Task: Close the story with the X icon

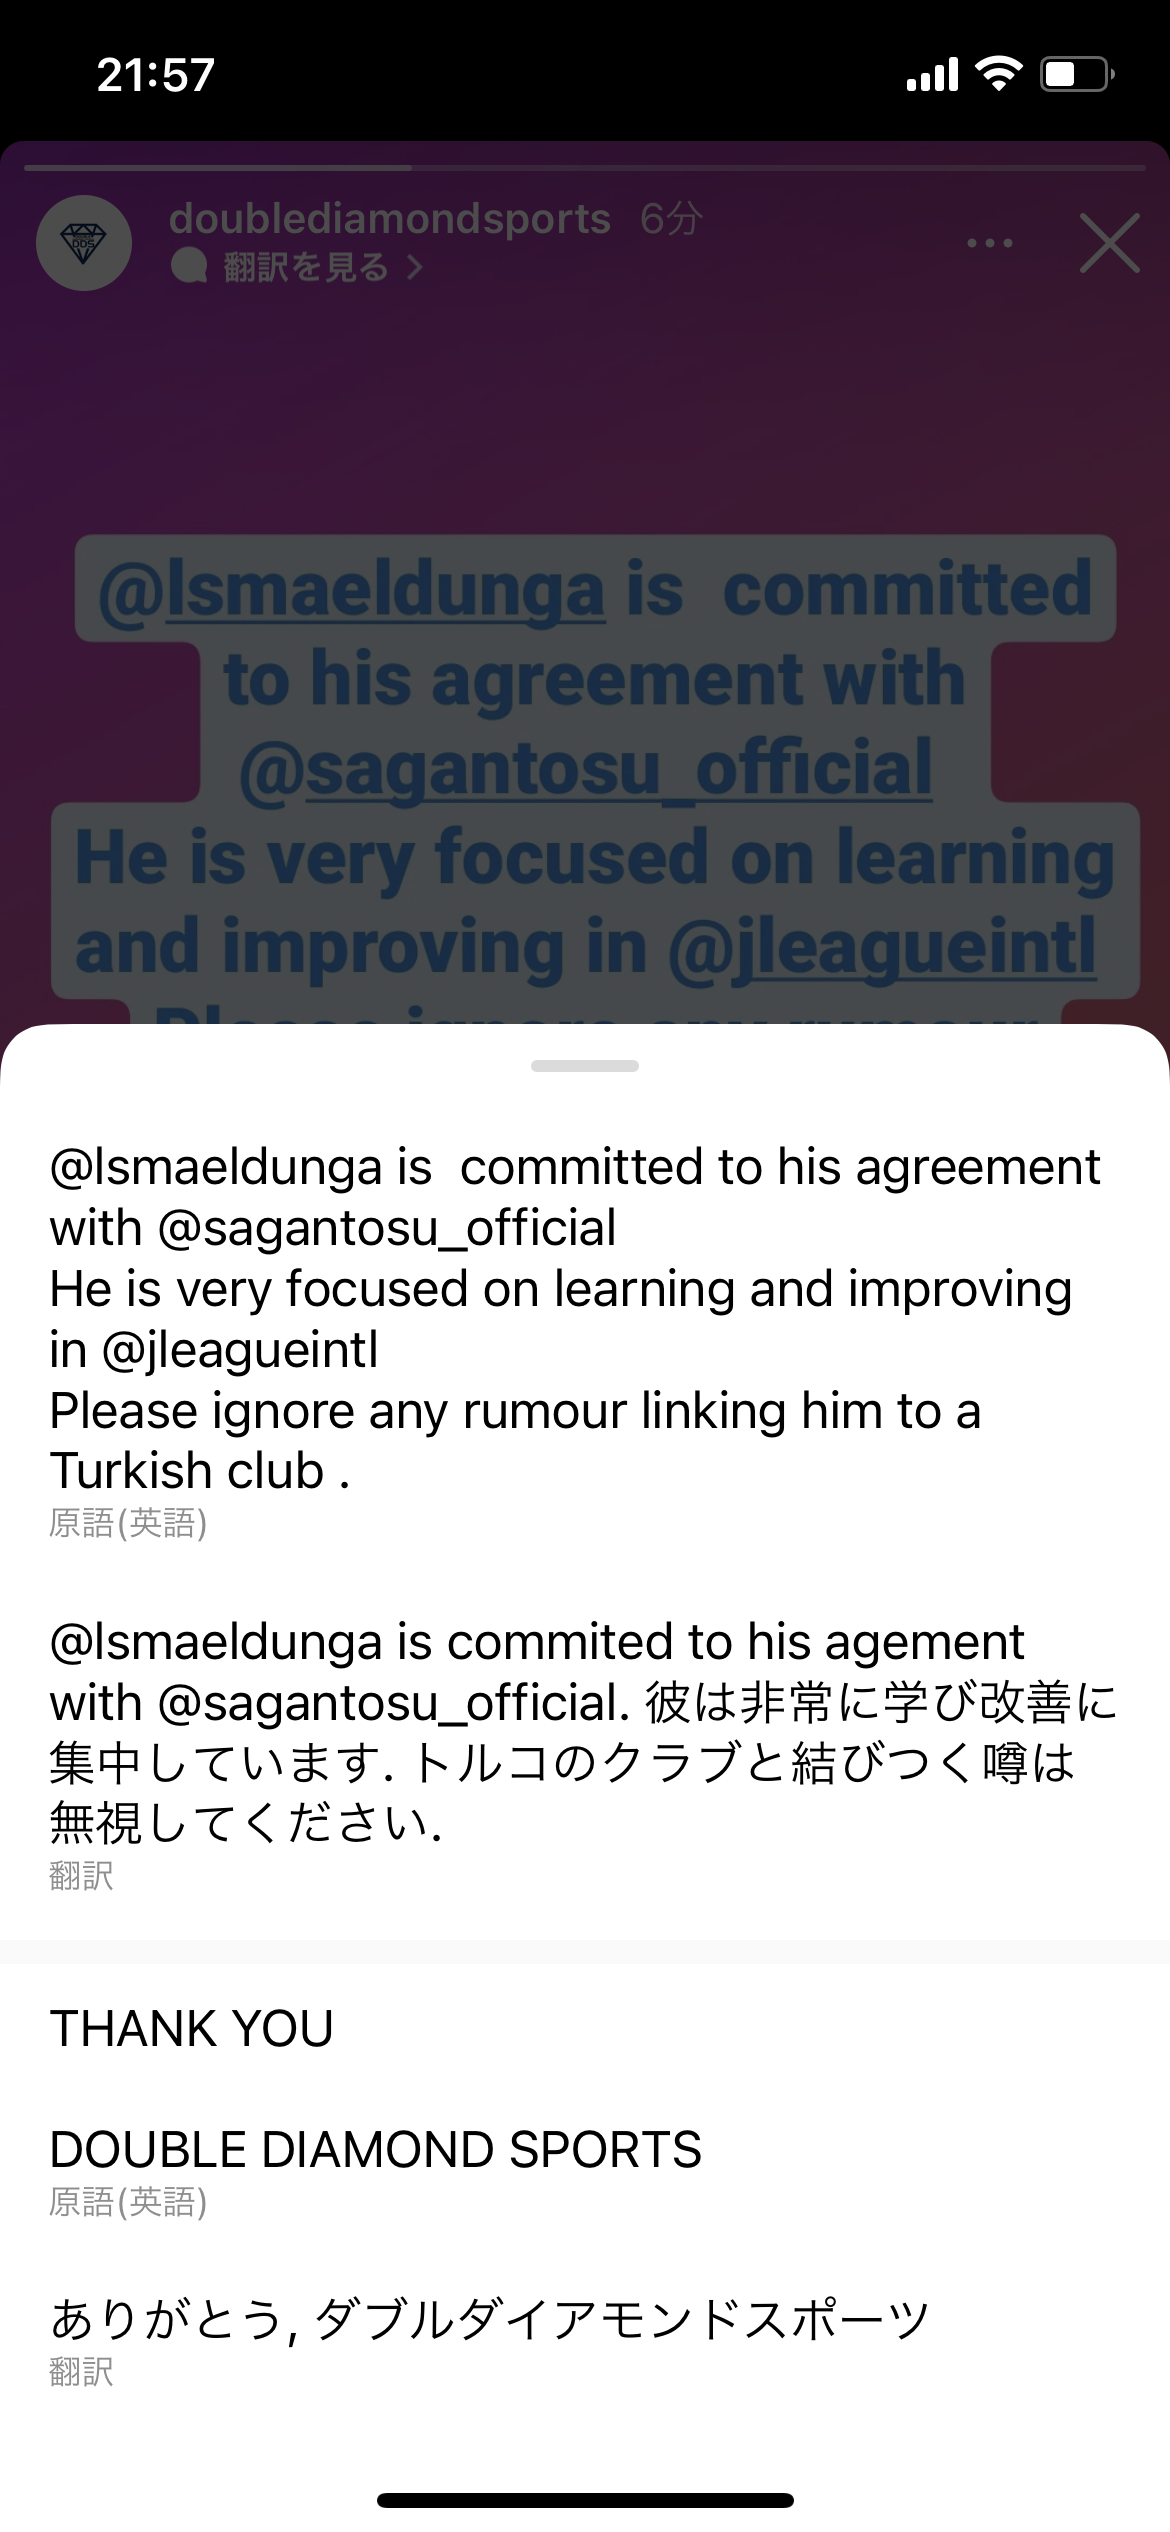Action: (x=1110, y=243)
